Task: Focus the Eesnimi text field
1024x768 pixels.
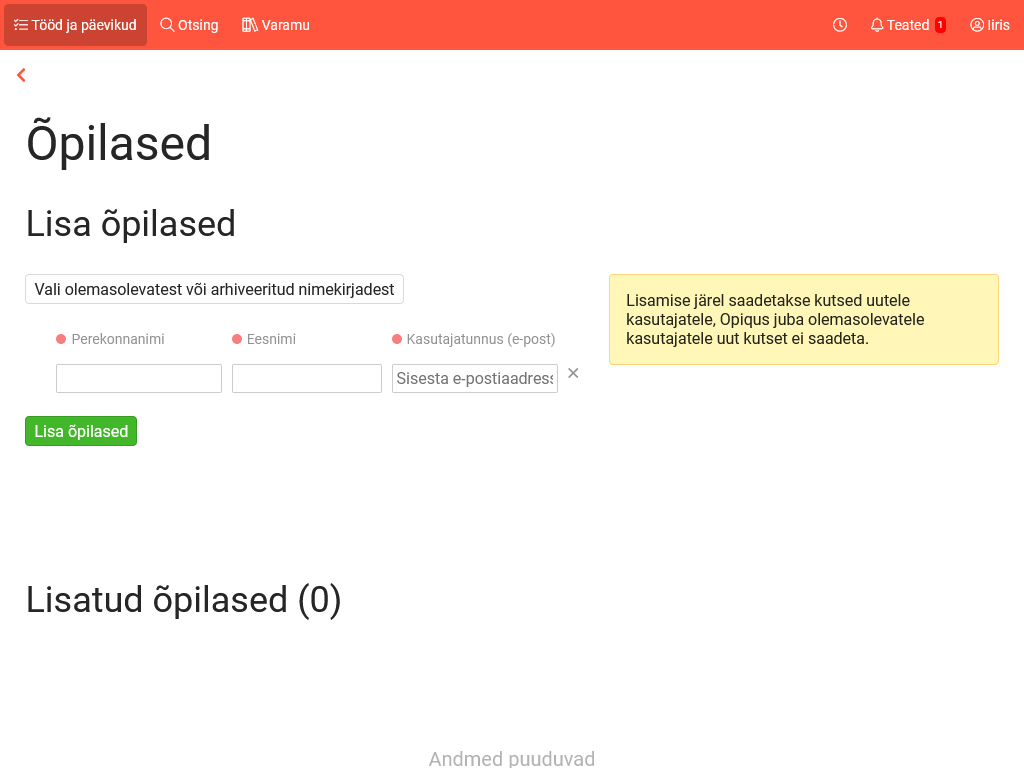Action: coord(307,378)
